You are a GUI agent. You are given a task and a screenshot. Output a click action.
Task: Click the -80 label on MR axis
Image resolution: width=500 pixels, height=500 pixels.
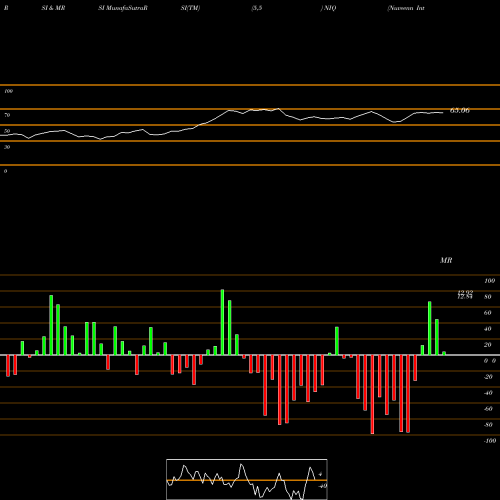point(488,425)
